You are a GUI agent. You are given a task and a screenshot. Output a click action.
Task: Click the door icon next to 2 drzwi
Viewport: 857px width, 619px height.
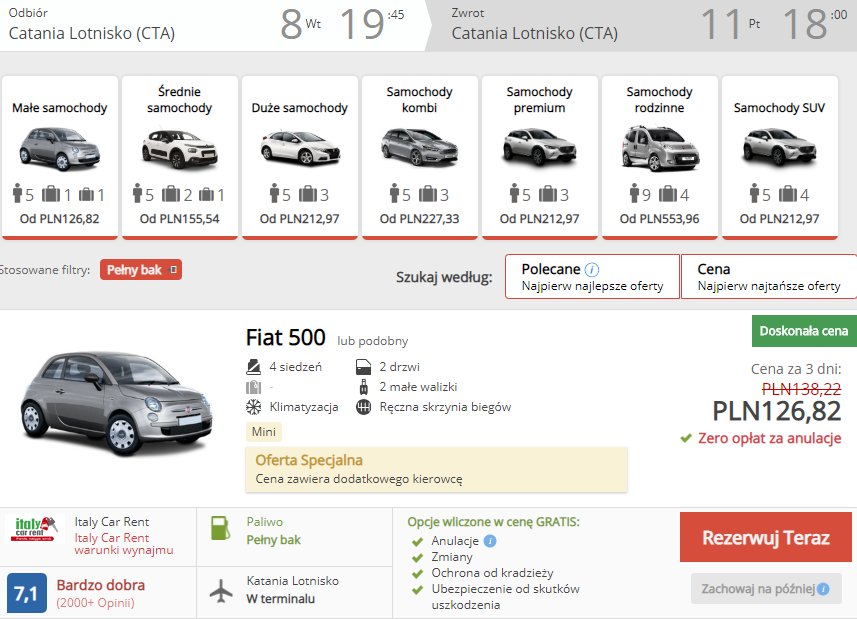pos(363,367)
